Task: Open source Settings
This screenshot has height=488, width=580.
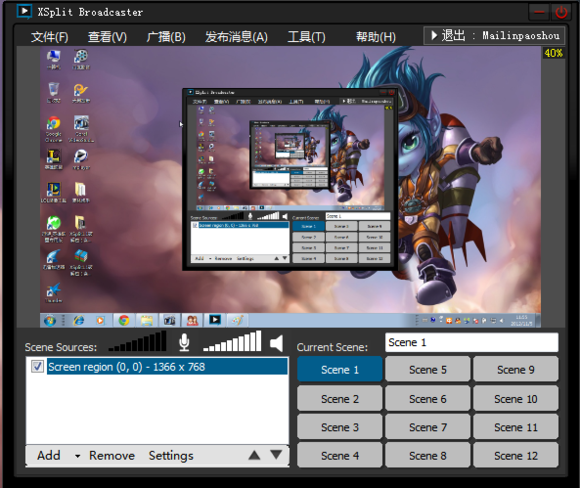Action: click(171, 456)
